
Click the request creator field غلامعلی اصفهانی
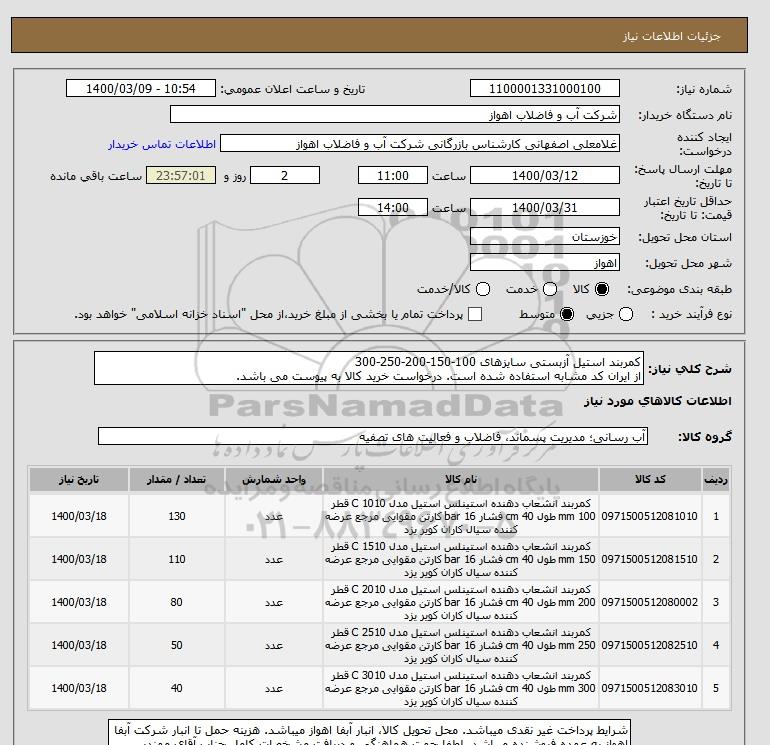click(420, 144)
